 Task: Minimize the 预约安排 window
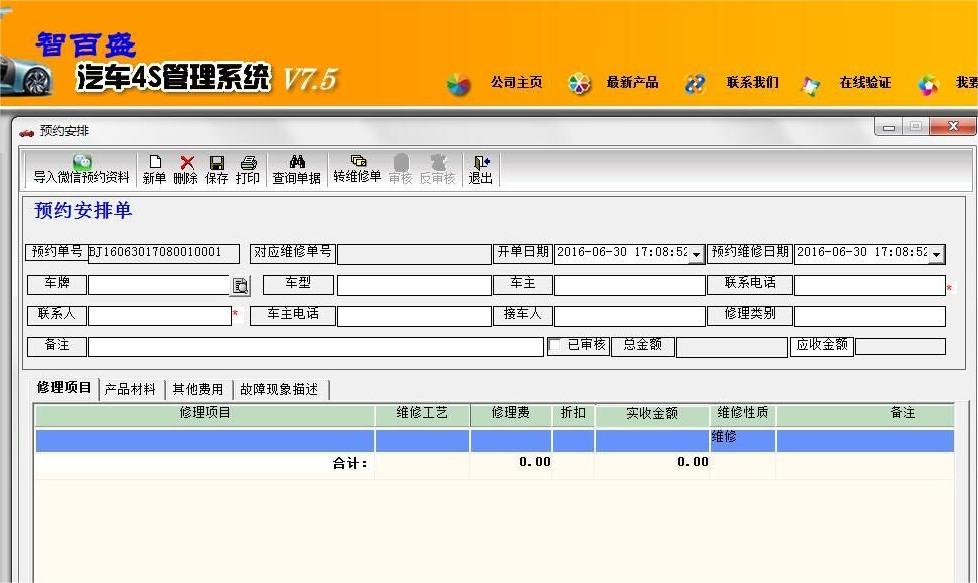pyautogui.click(x=889, y=127)
